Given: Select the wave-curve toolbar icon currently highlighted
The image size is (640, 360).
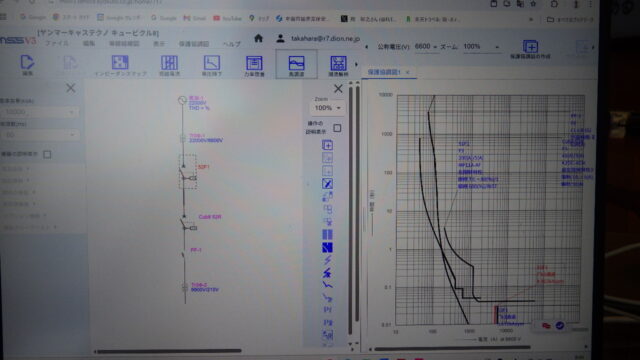Looking at the screenshot, I should [x=296, y=64].
